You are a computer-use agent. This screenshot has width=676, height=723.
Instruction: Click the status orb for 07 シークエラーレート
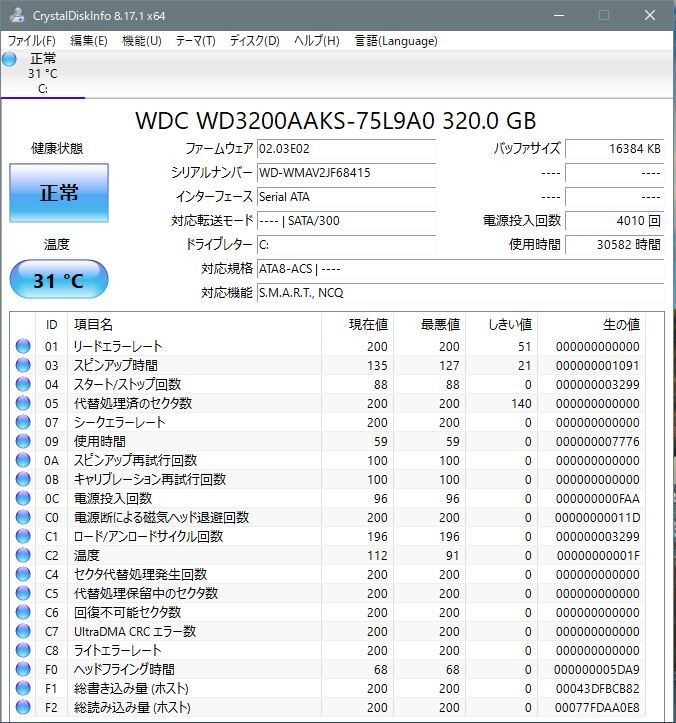(23, 422)
